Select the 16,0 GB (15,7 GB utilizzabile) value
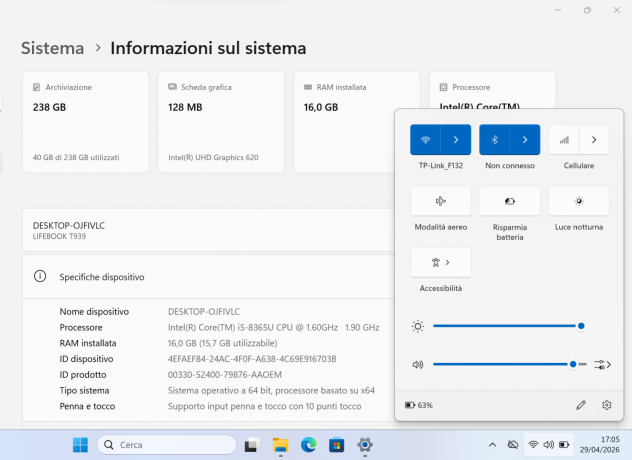632x460 pixels. coord(222,343)
